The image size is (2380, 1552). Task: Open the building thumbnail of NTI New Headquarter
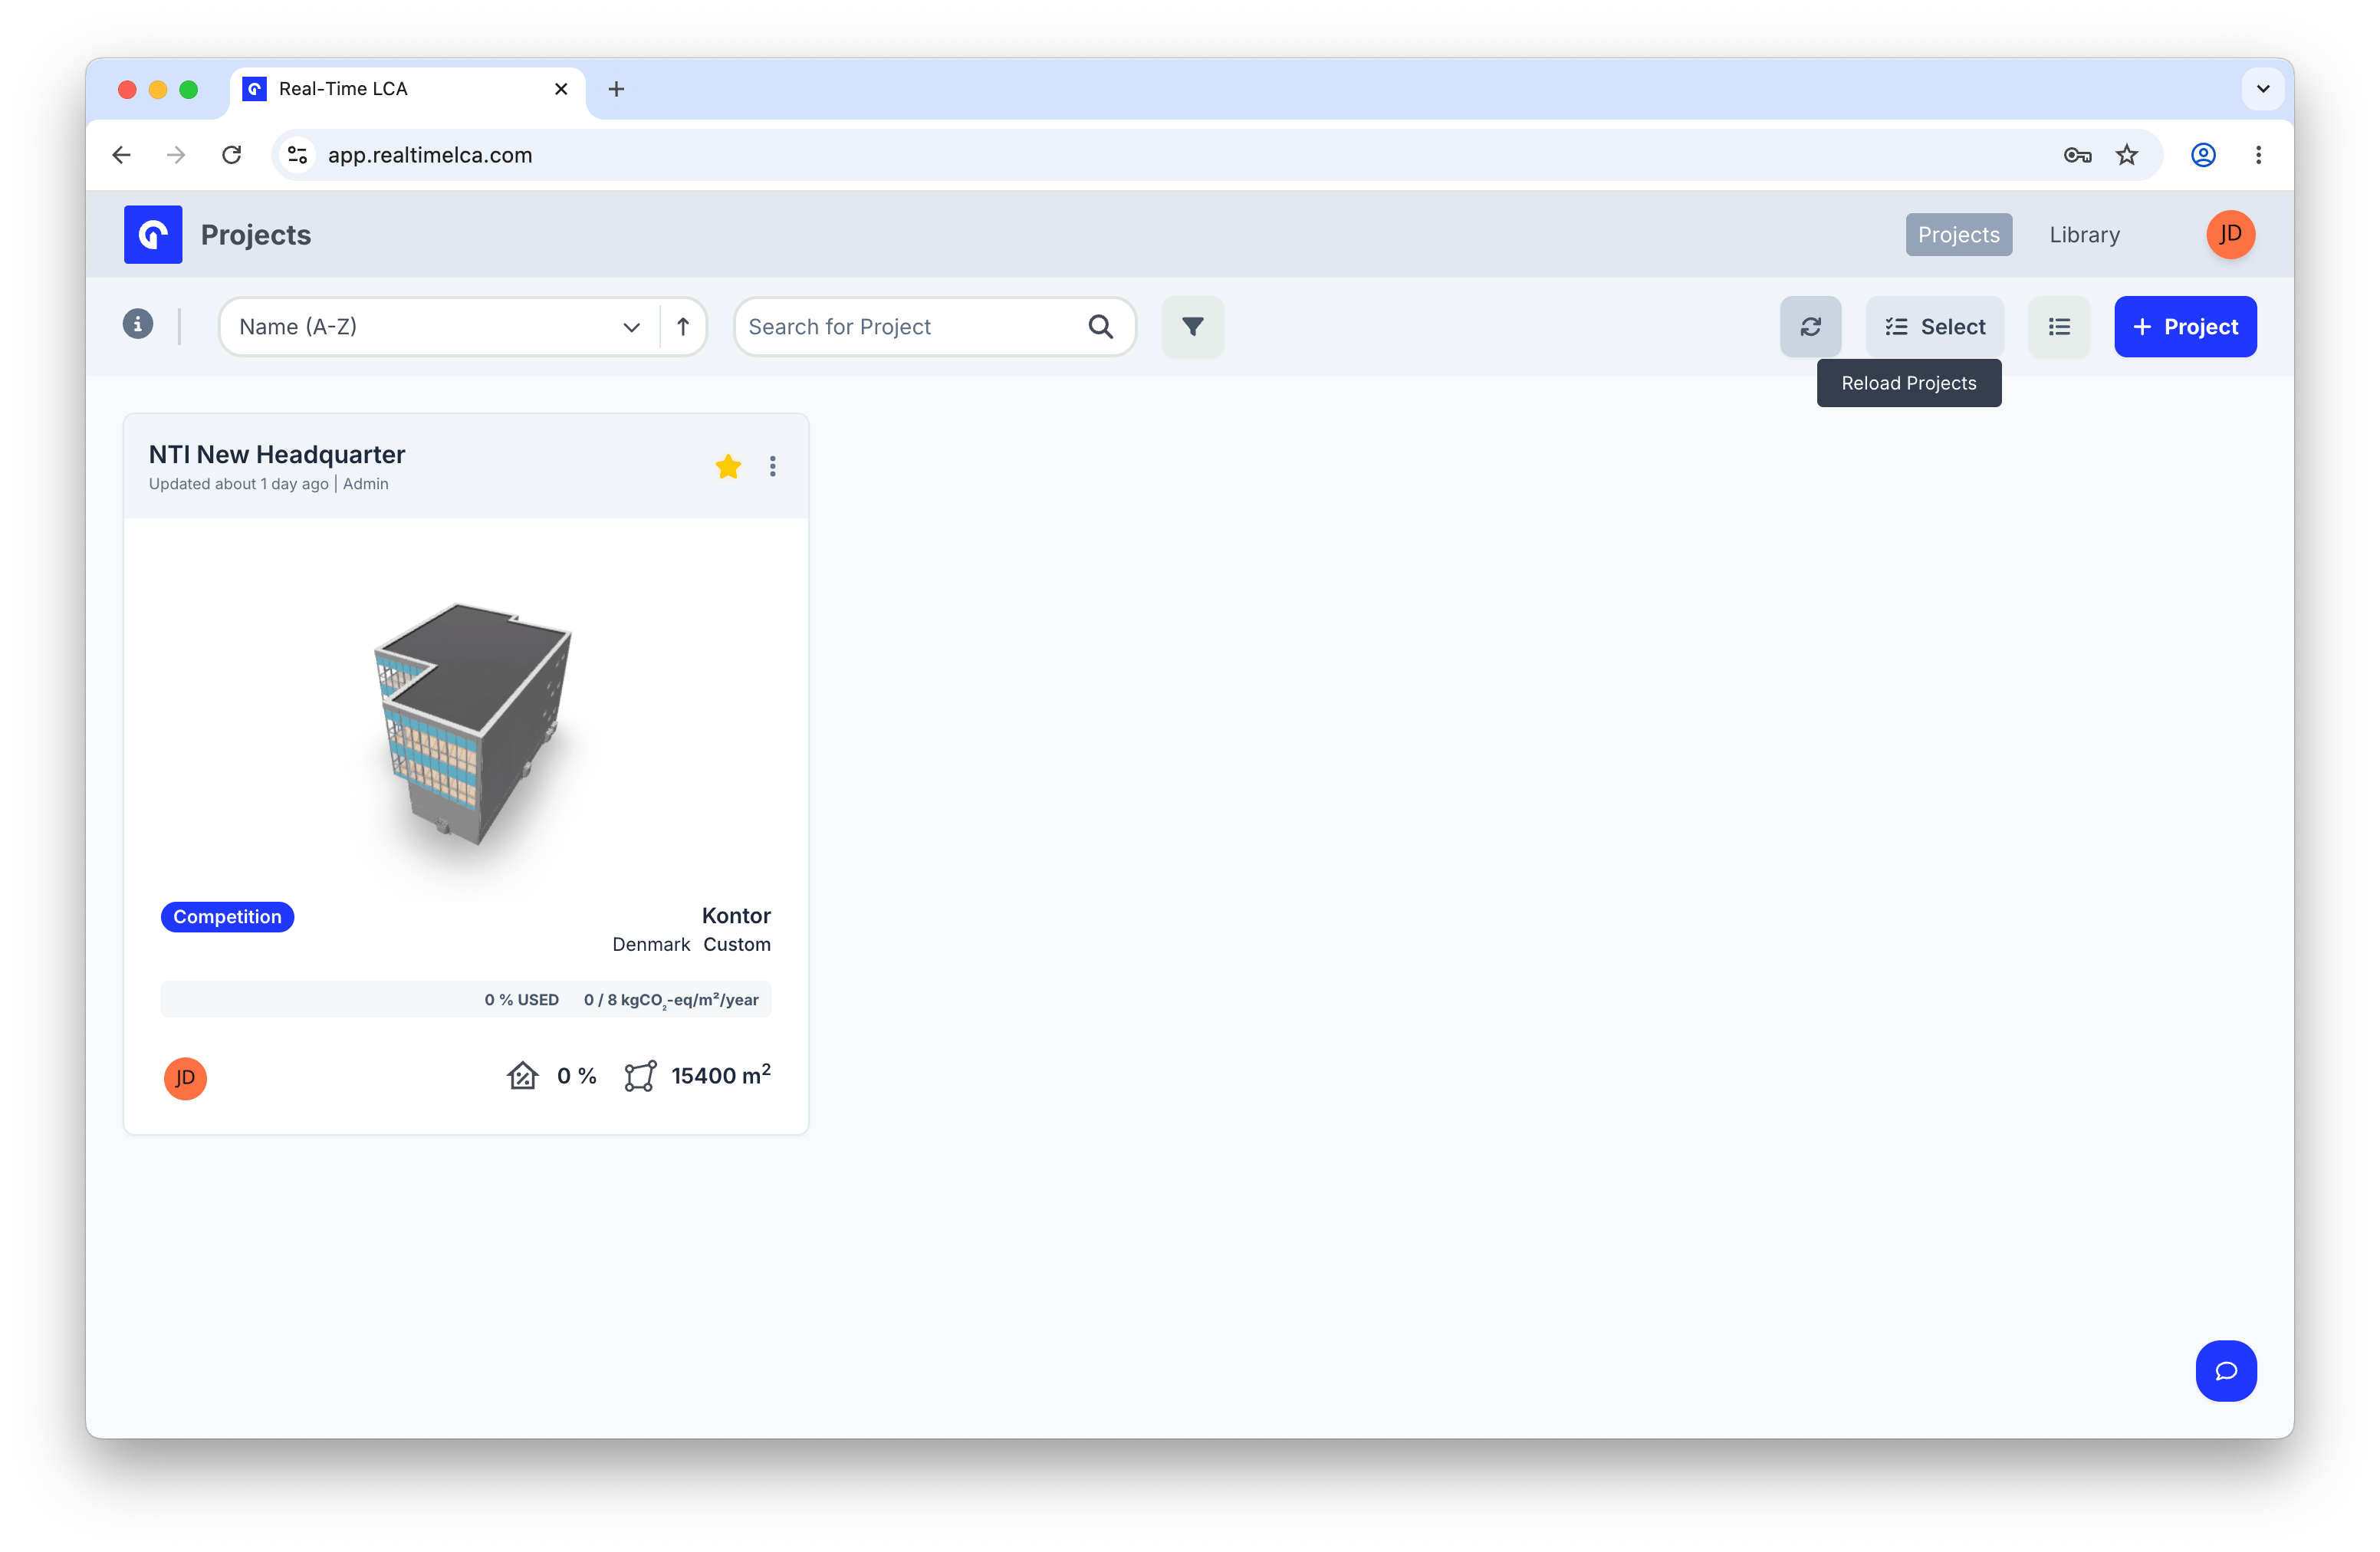(x=474, y=723)
